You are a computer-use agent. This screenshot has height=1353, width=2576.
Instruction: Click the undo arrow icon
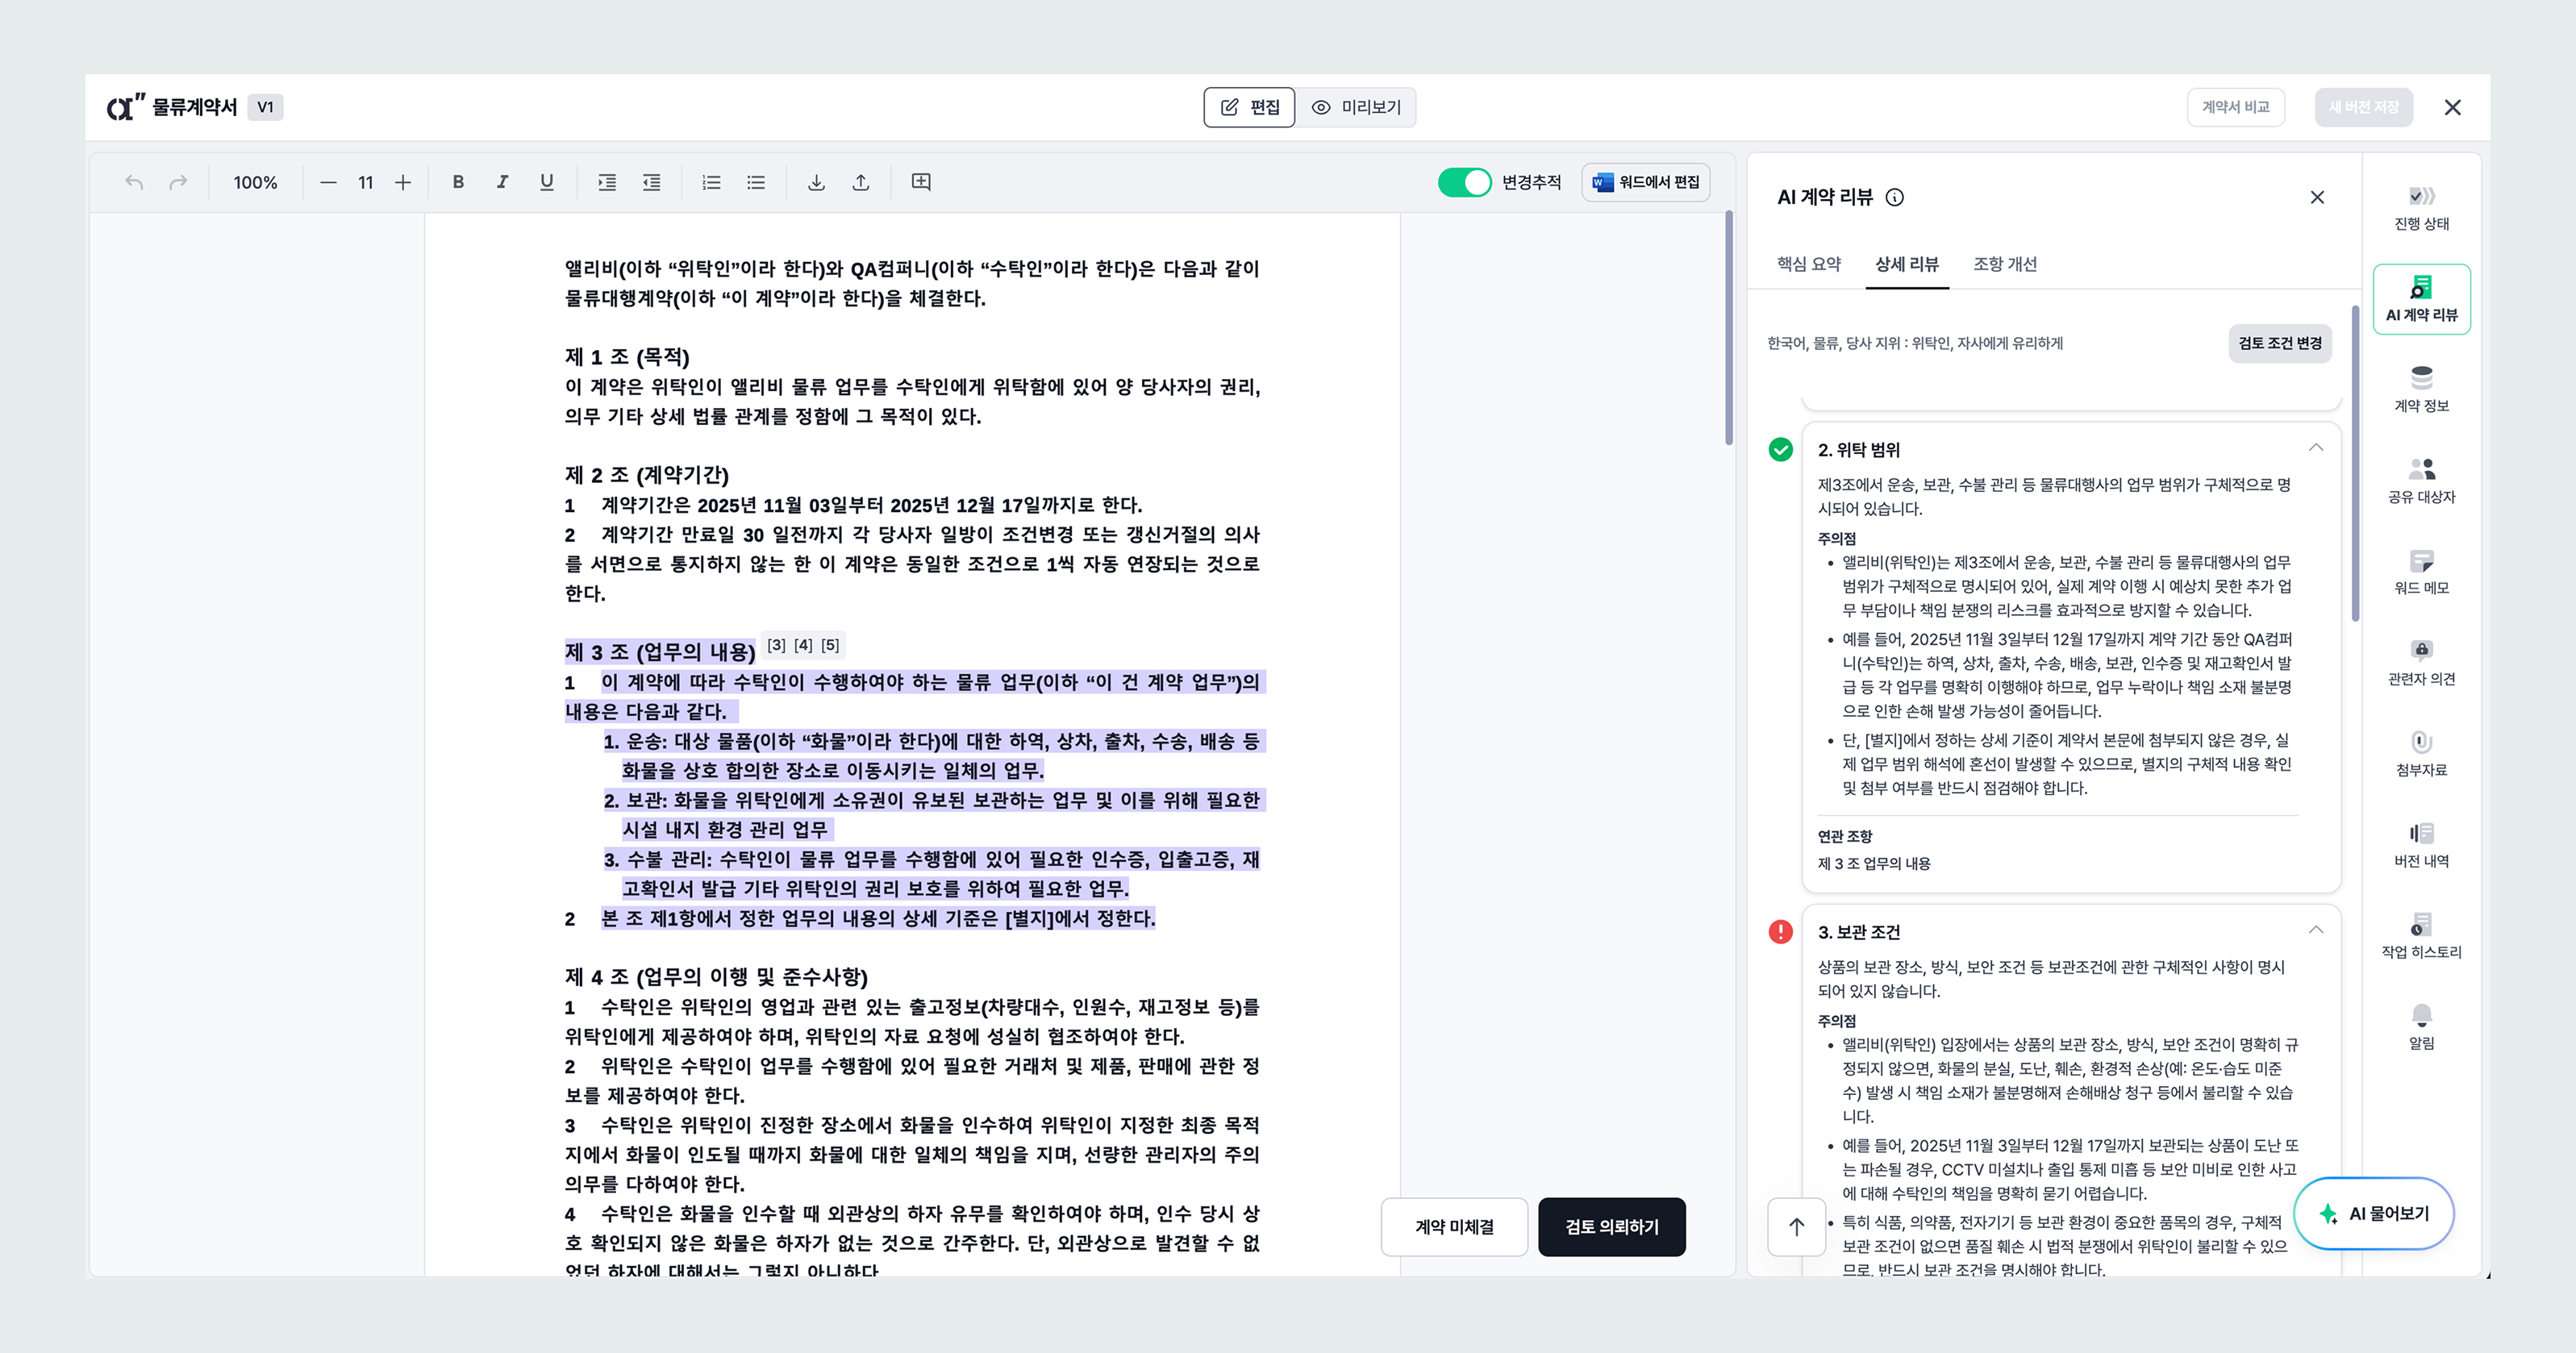click(x=134, y=182)
